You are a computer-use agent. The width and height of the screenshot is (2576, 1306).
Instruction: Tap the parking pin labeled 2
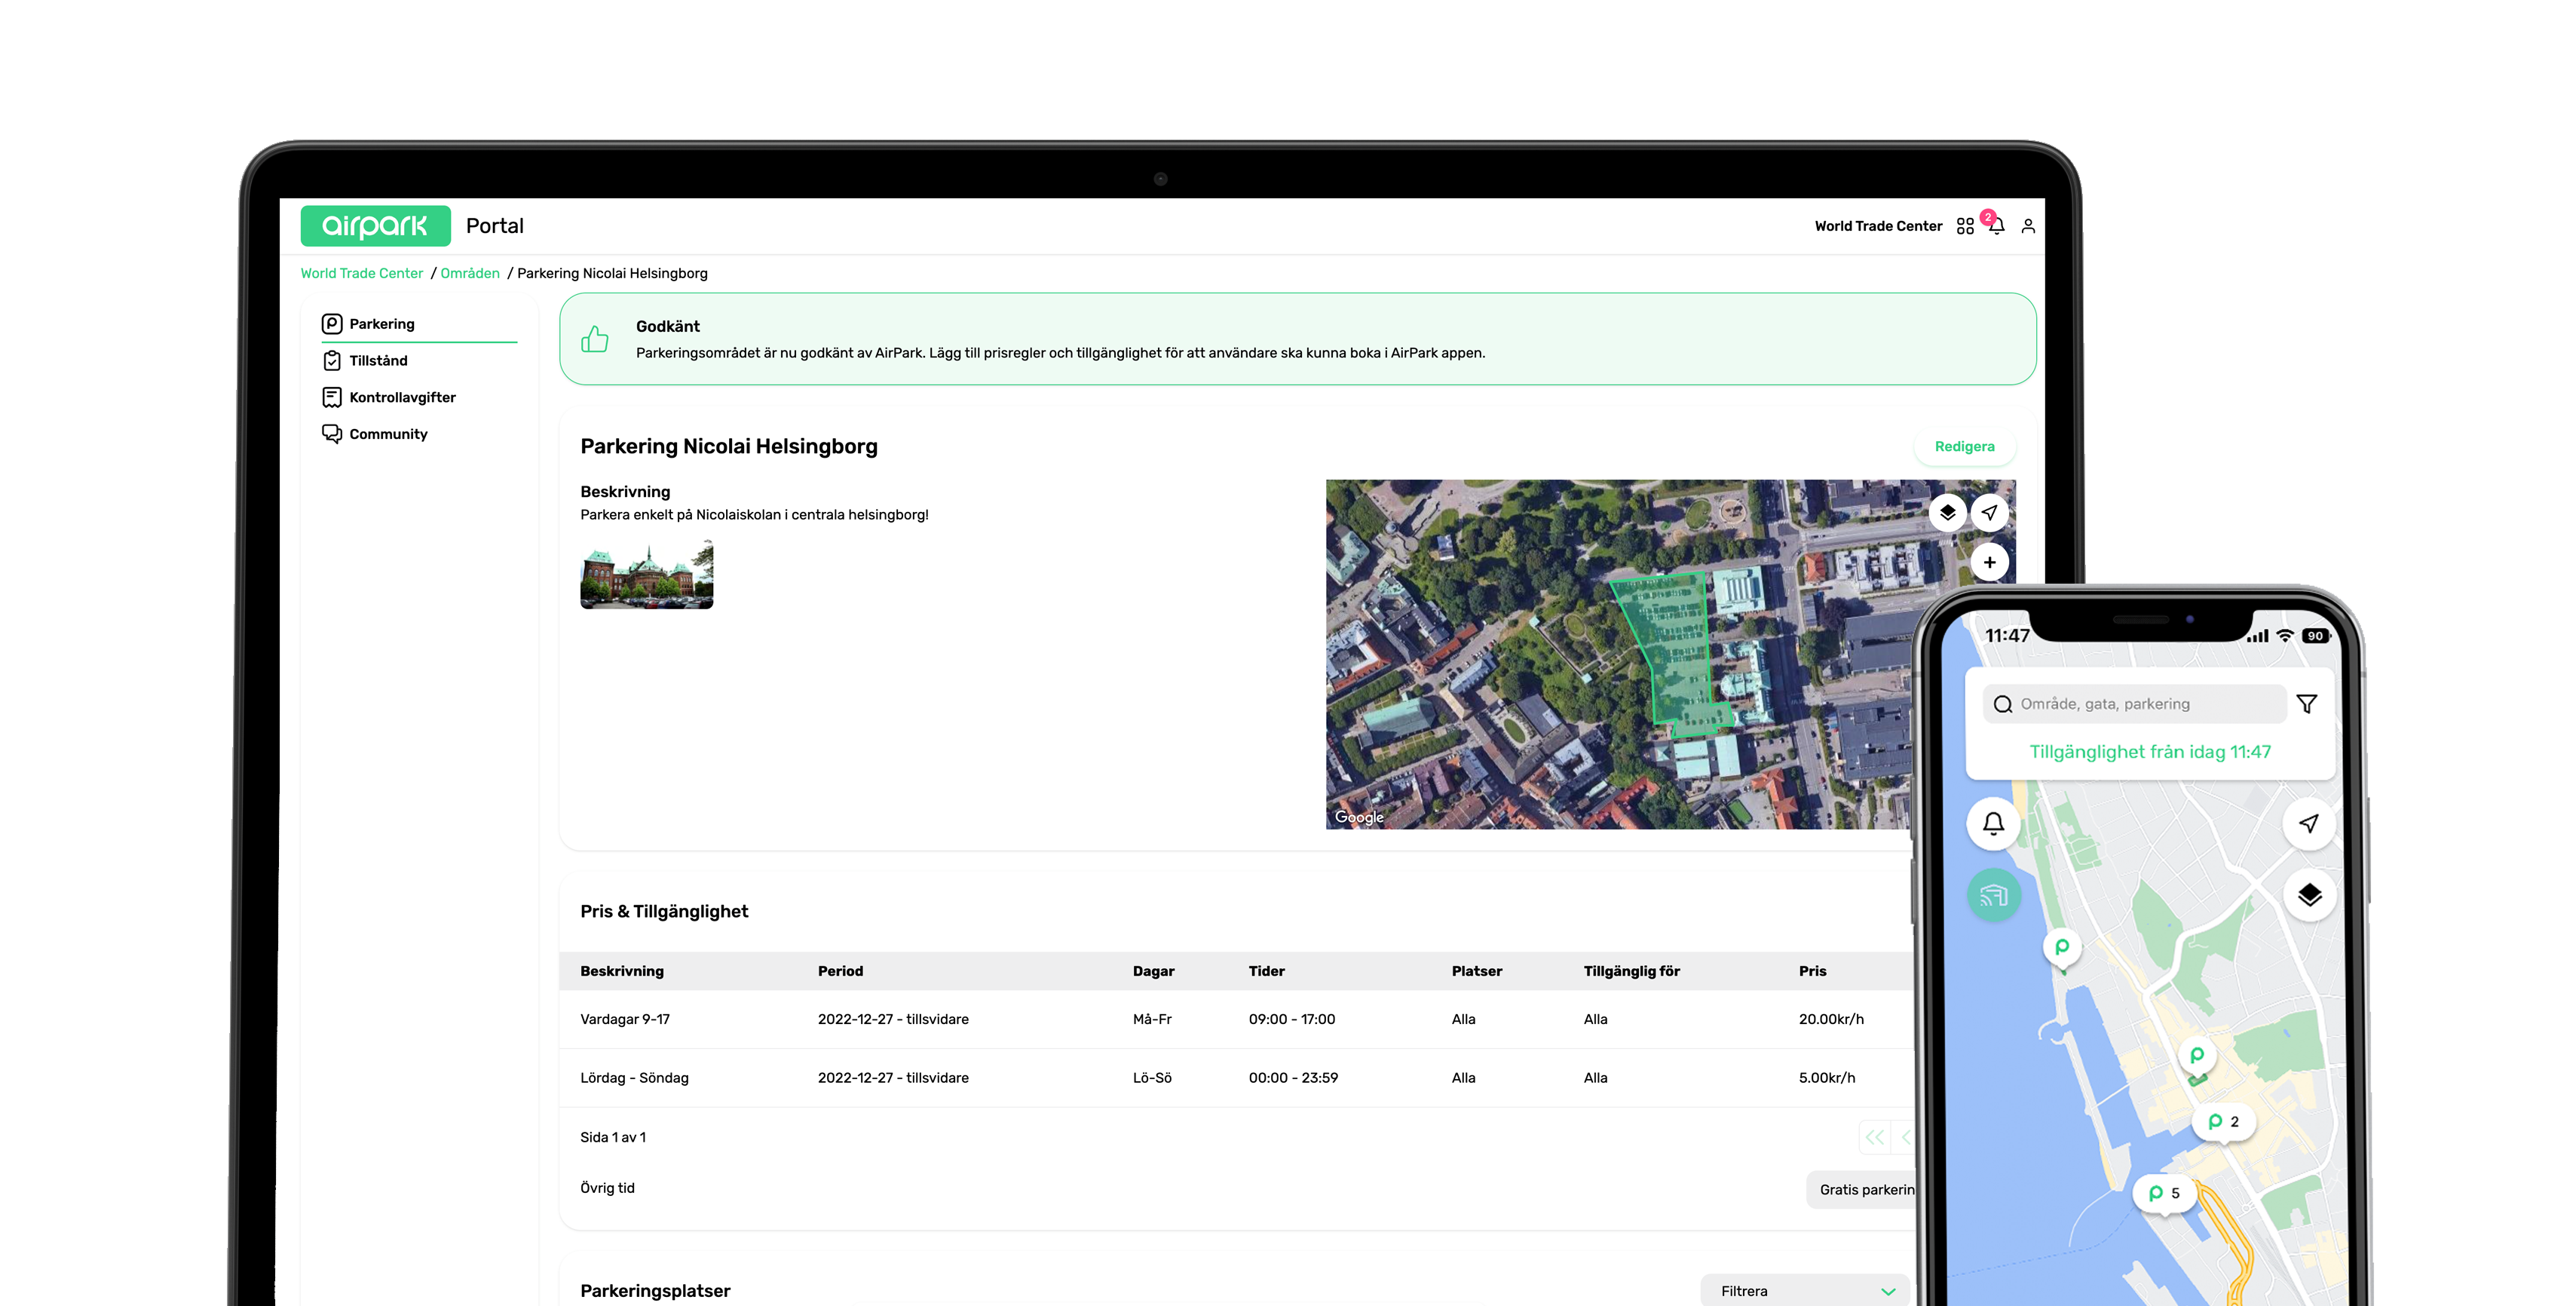click(2224, 1122)
